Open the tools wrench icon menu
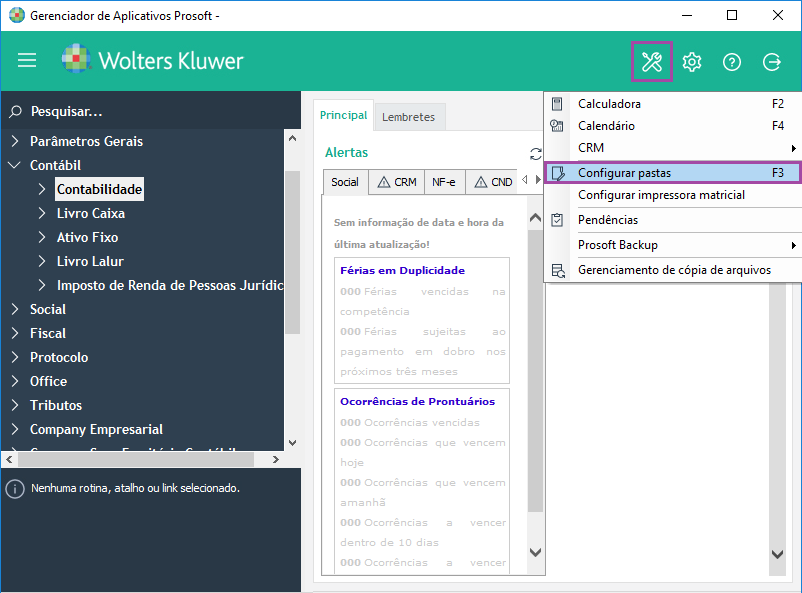Viewport: 802px width, 593px height. (652, 62)
